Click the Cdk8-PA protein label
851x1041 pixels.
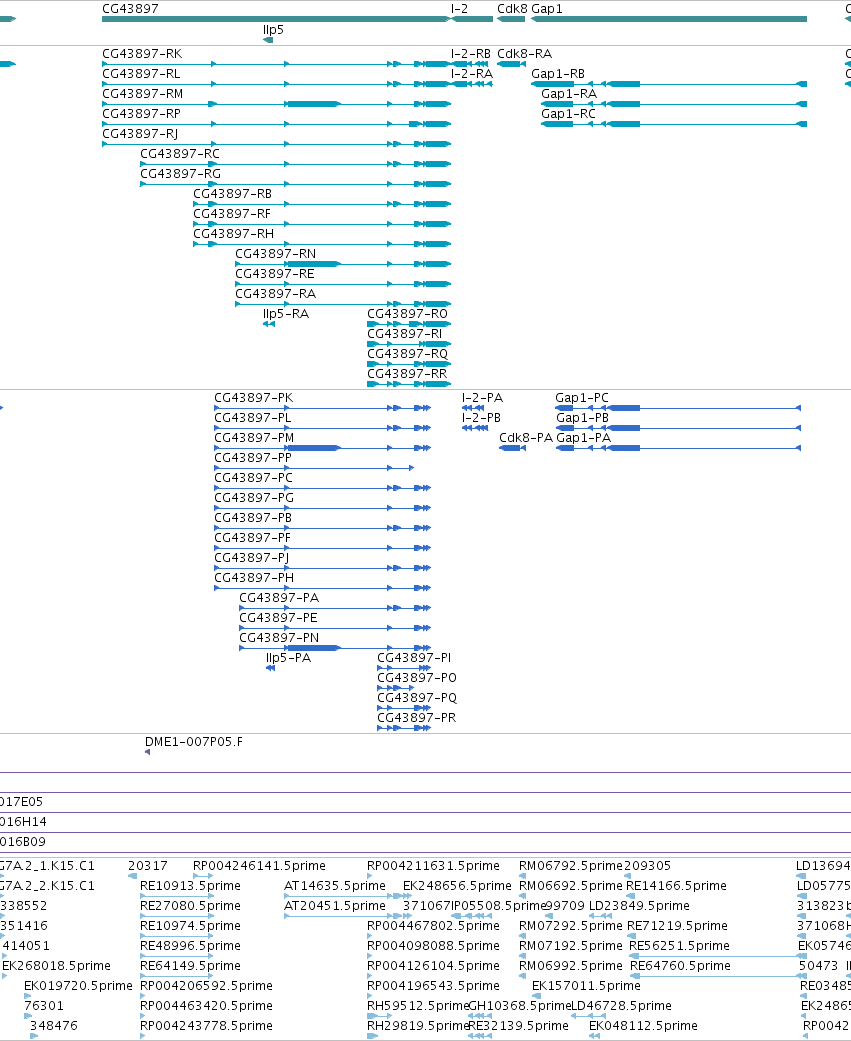(x=526, y=438)
